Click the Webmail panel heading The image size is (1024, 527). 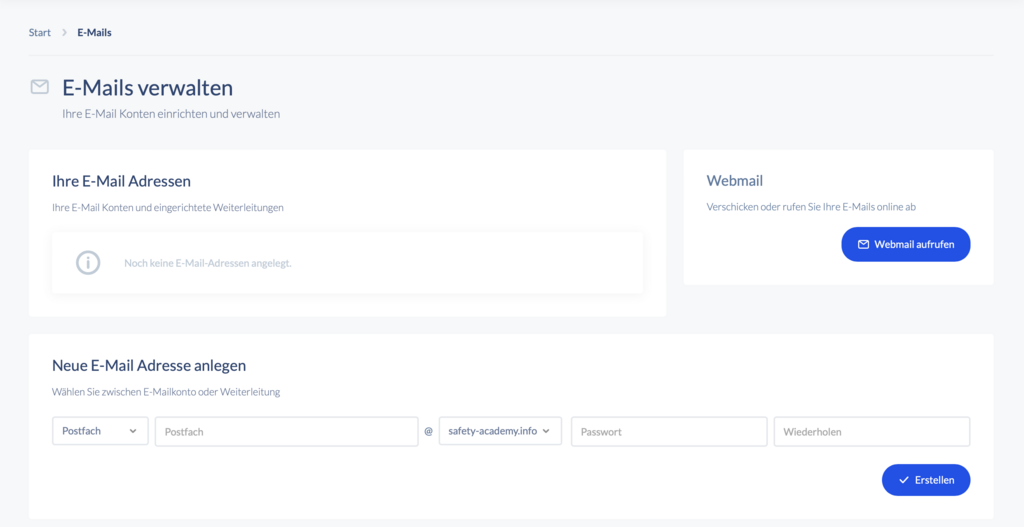tap(734, 181)
